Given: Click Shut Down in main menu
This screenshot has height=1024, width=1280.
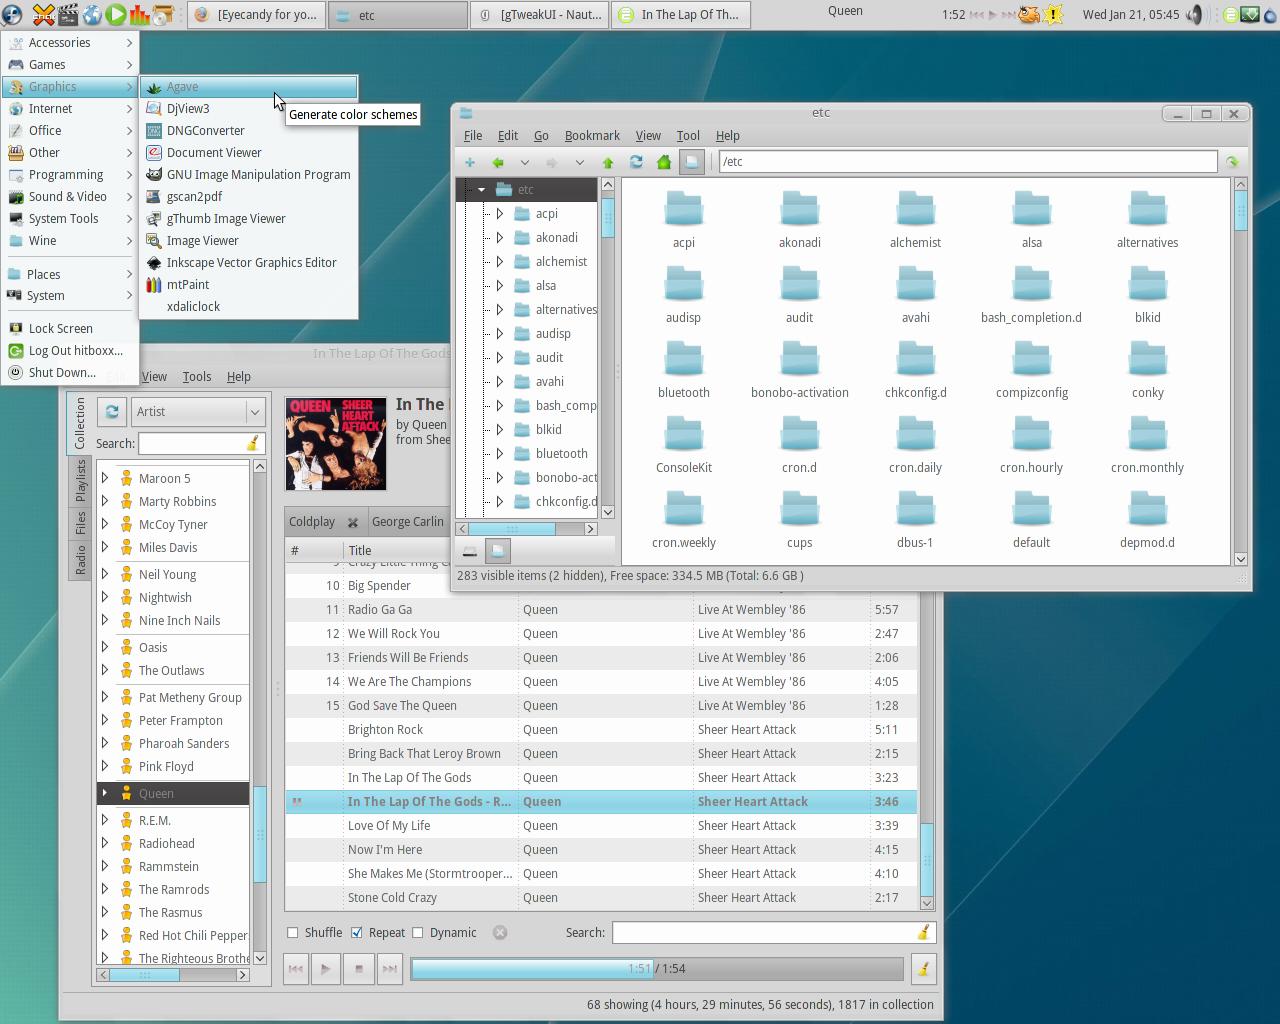Looking at the screenshot, I should pos(69,373).
